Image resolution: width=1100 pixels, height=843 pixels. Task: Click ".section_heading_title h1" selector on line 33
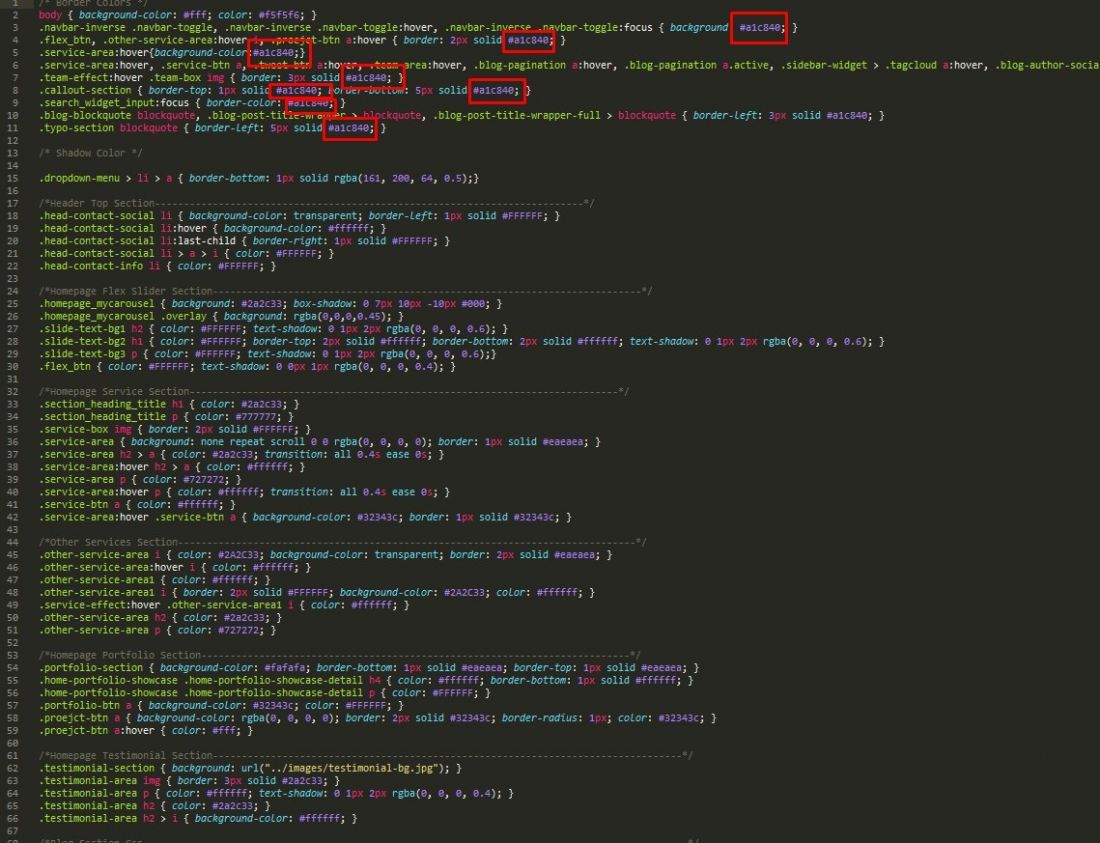111,405
